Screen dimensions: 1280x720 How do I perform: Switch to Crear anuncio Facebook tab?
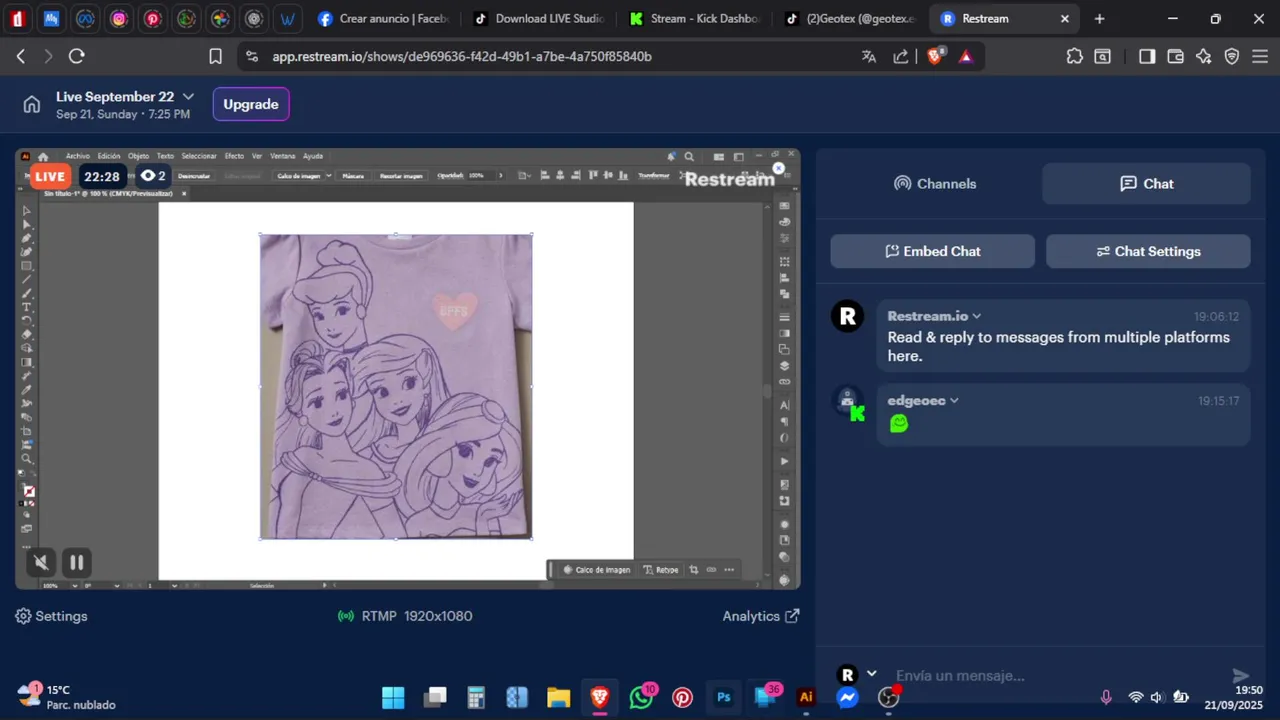(x=383, y=19)
